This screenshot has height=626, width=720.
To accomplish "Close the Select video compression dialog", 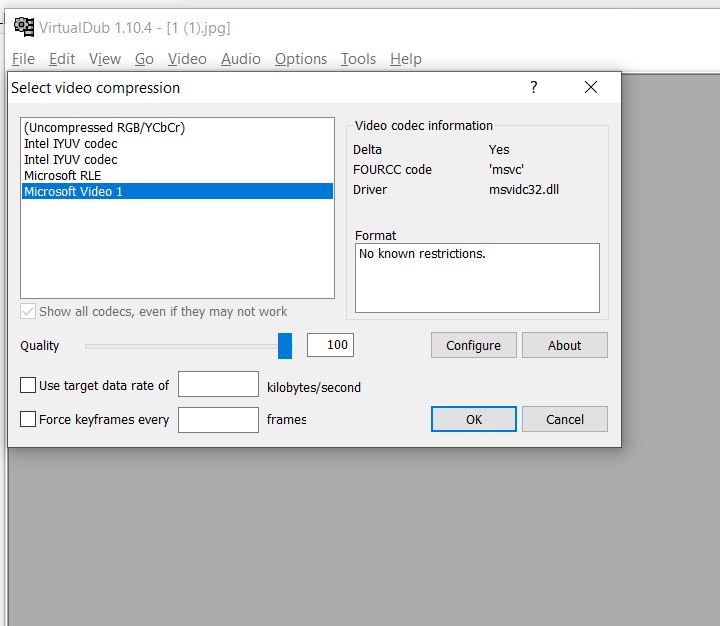I will (591, 87).
